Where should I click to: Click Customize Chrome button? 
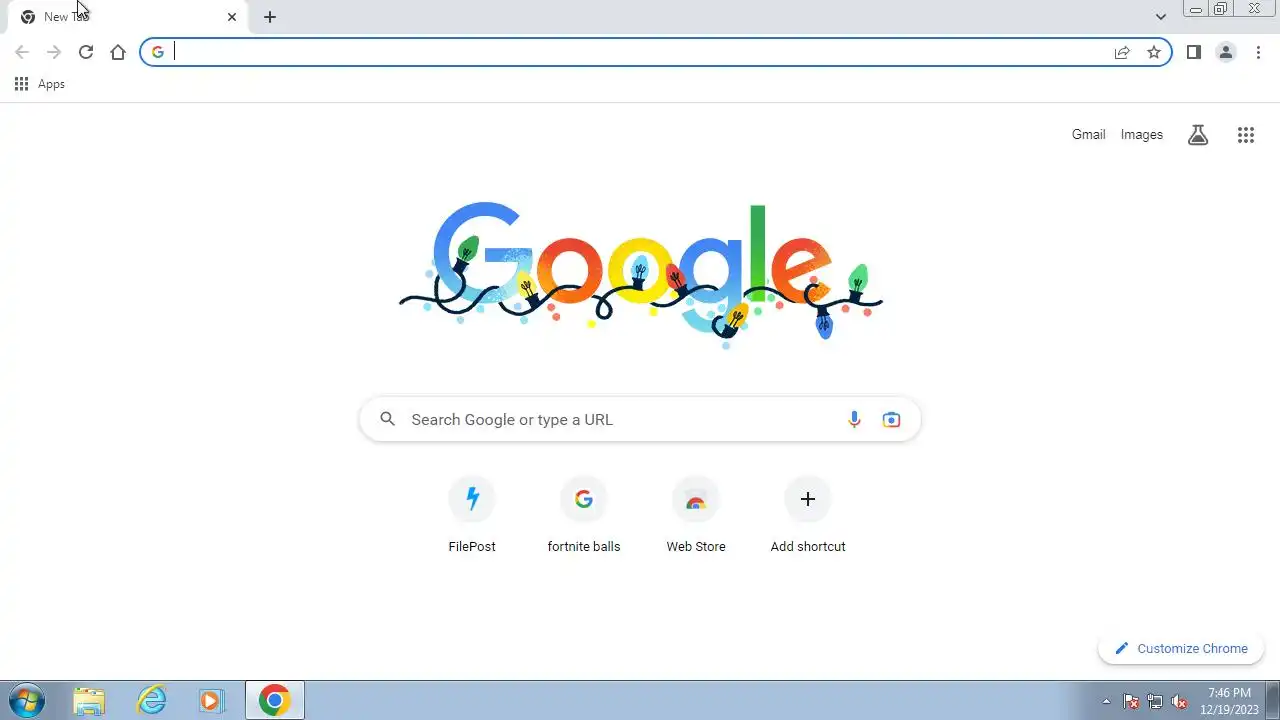tap(1181, 649)
